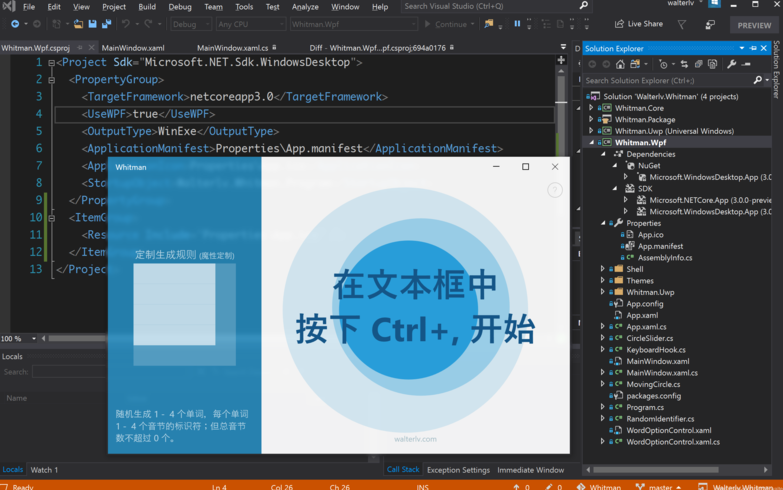Open the Solution Explorer window options arrow
This screenshot has height=490, width=783.
(x=742, y=48)
